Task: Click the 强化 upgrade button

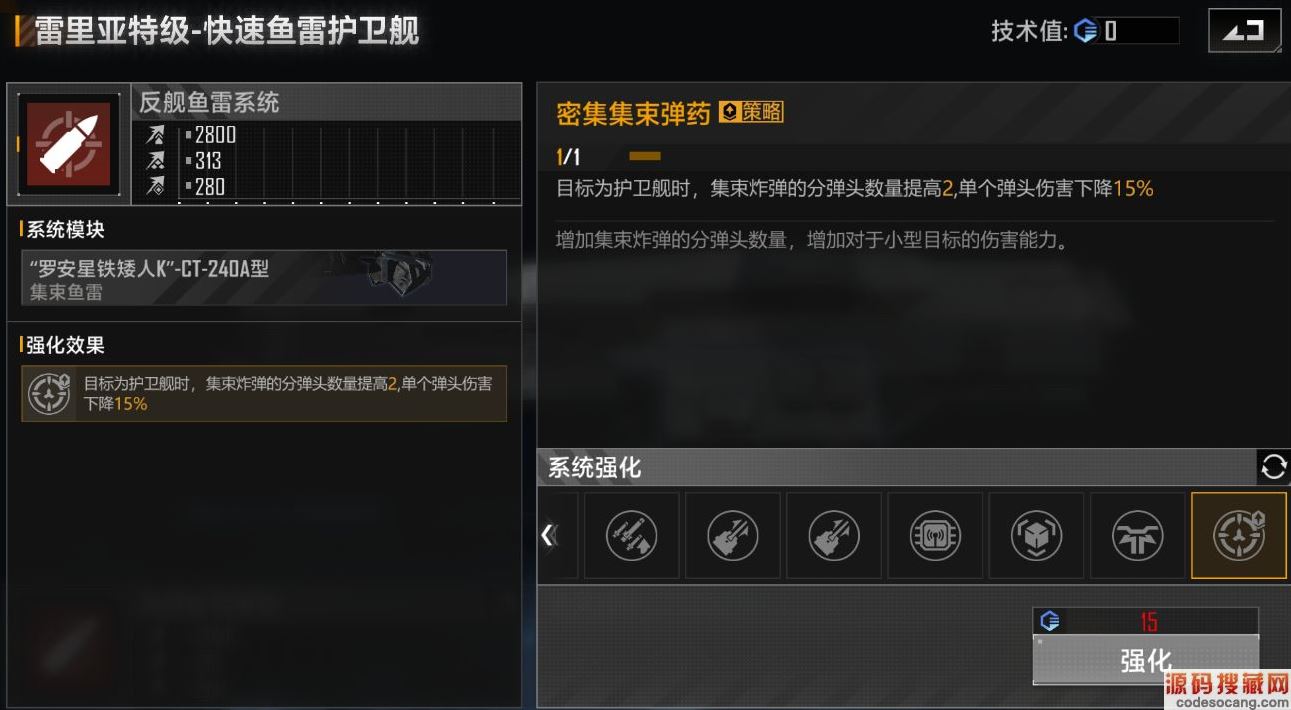Action: (x=1145, y=660)
